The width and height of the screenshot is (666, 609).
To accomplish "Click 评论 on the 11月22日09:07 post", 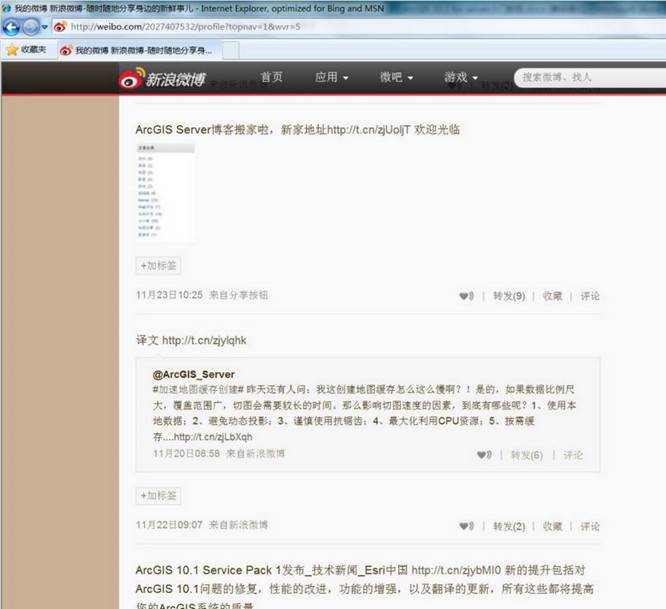I will pyautogui.click(x=590, y=527).
